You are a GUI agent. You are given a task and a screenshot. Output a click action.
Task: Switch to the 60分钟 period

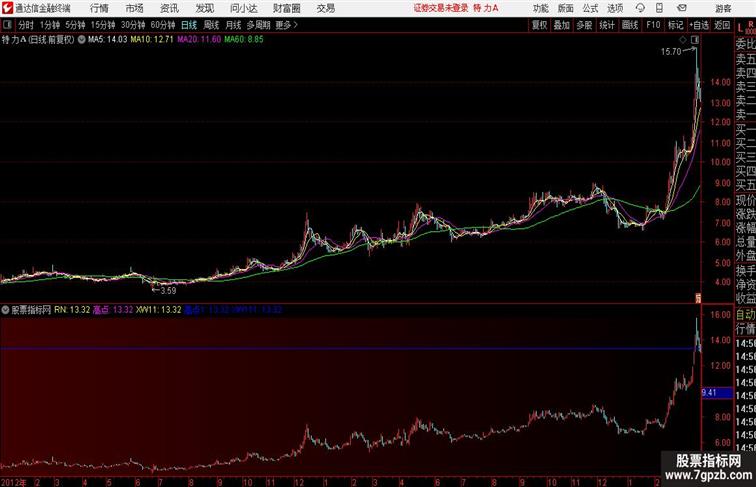[163, 25]
